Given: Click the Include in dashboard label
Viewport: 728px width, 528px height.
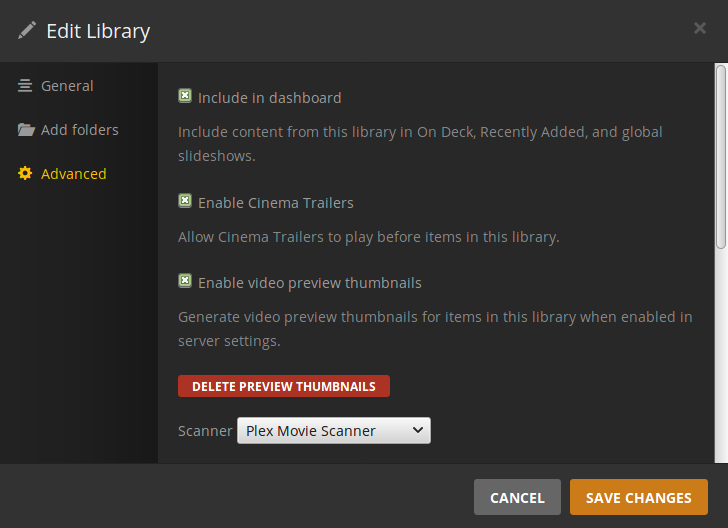Looking at the screenshot, I should click(x=269, y=98).
